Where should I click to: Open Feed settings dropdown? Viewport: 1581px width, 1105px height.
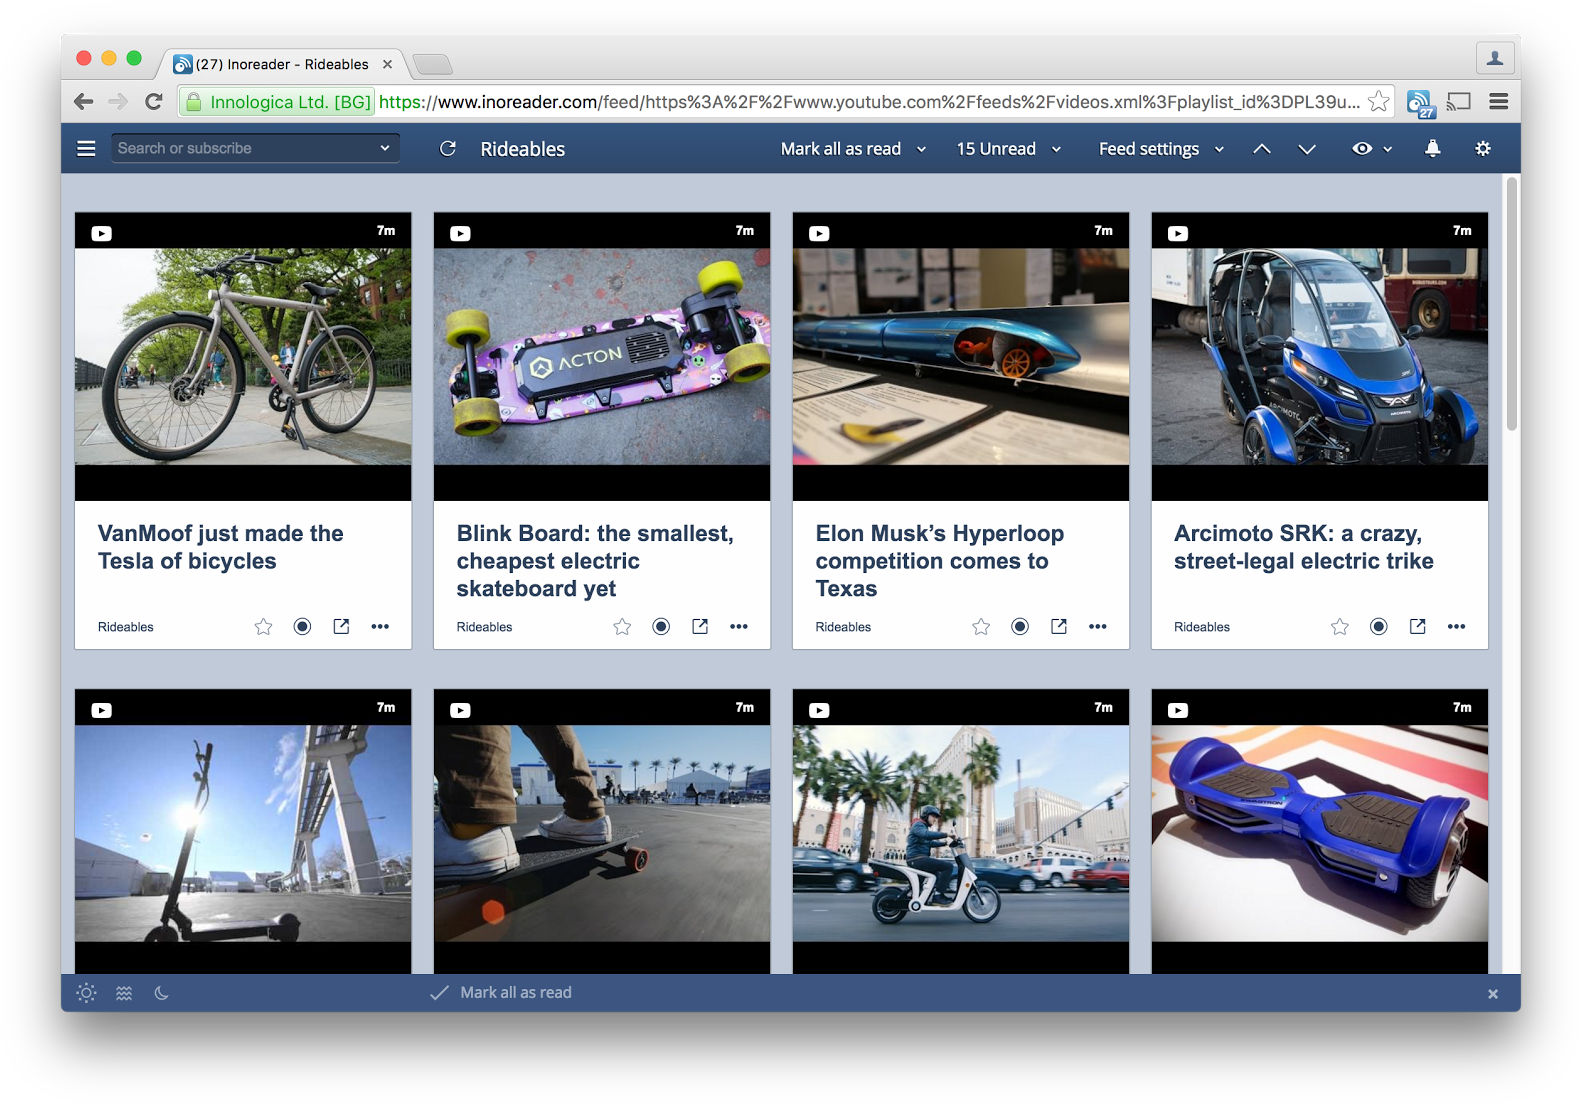1161,148
